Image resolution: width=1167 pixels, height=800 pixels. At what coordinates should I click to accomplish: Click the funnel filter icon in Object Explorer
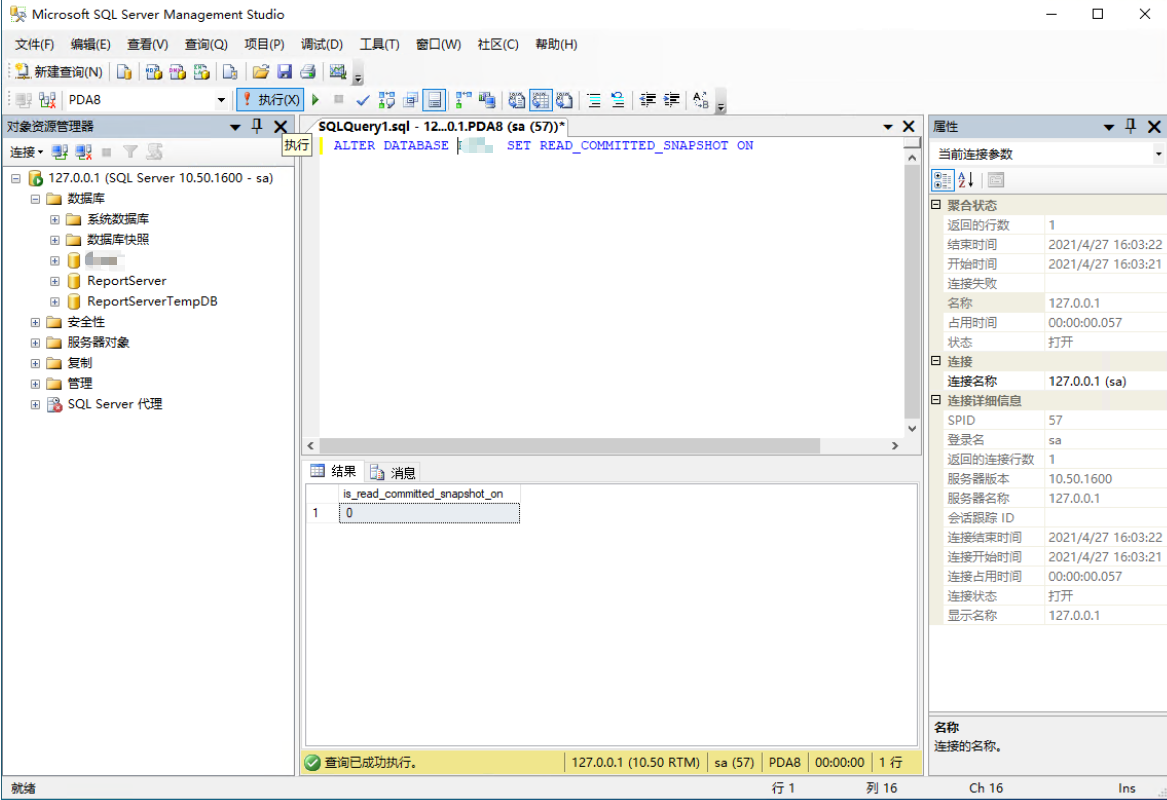point(130,152)
